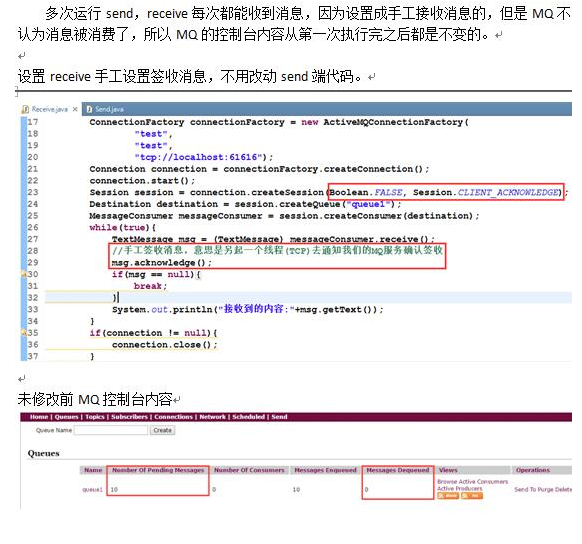Viewport: 582px width, 544px height.
Task: Focus the Queue Name input field
Action: [x=111, y=430]
